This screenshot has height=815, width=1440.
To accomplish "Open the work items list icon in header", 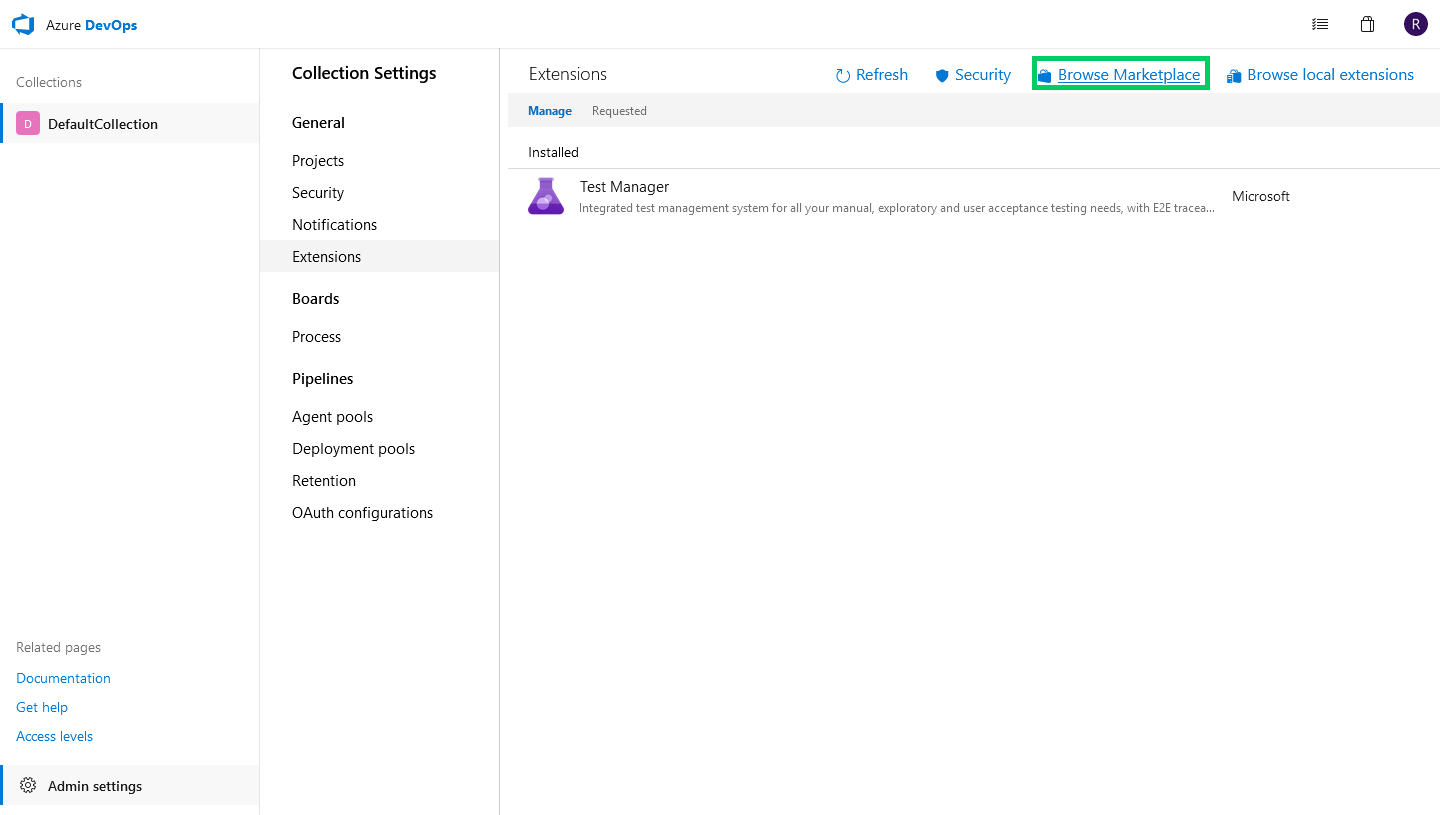I will tap(1320, 25).
